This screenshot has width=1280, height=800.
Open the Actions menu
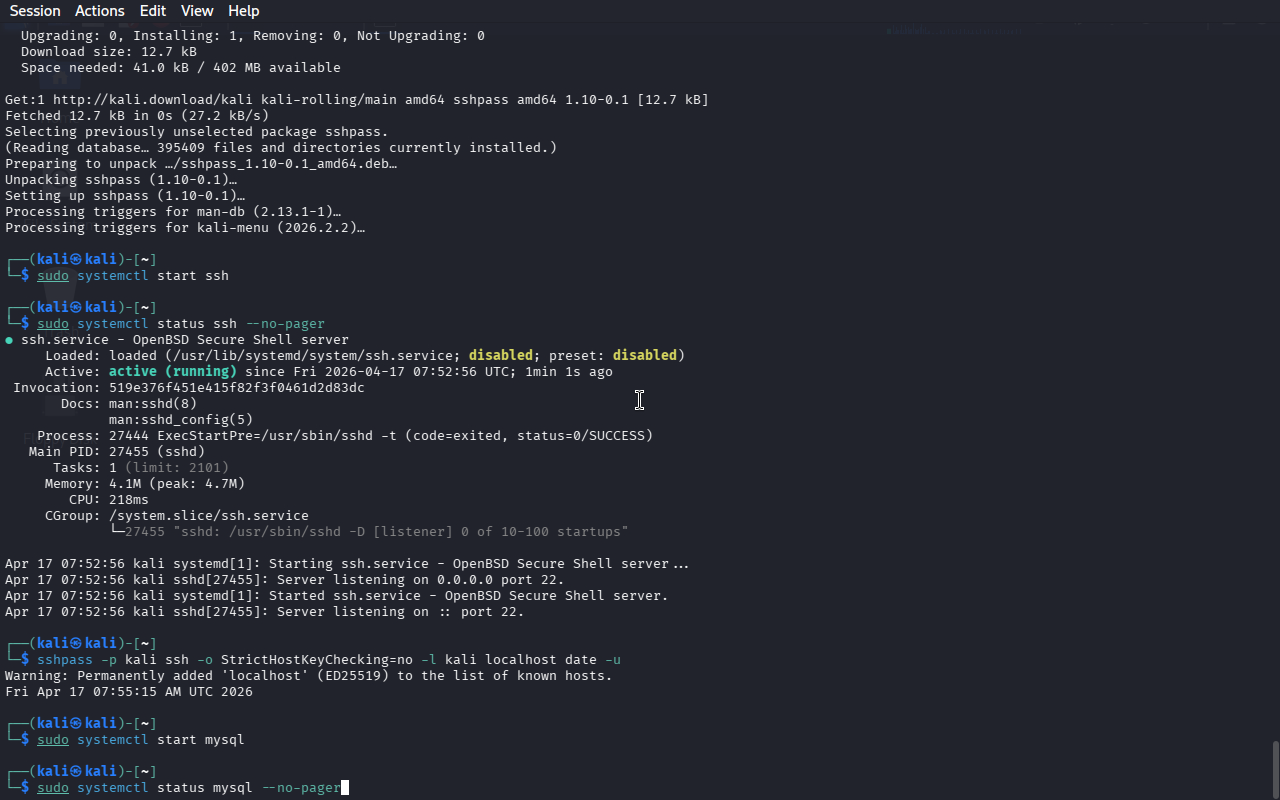click(100, 11)
